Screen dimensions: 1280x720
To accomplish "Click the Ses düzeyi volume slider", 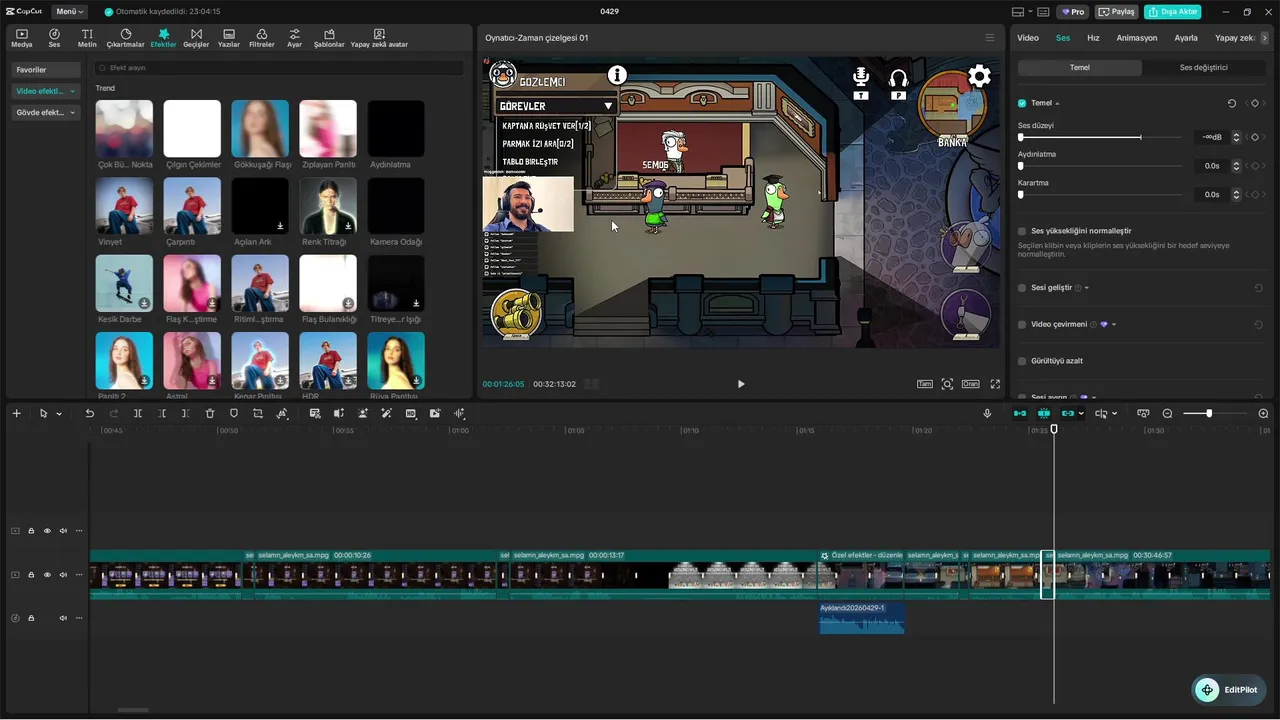I will [x=1101, y=137].
